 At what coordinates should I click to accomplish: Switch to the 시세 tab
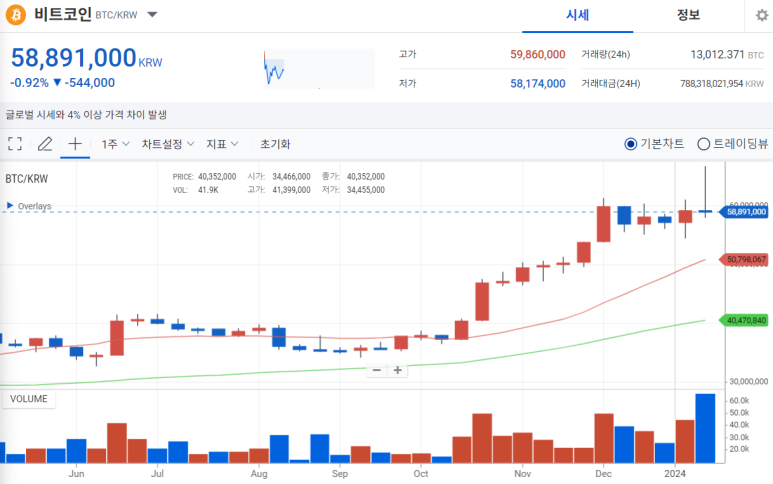(577, 15)
